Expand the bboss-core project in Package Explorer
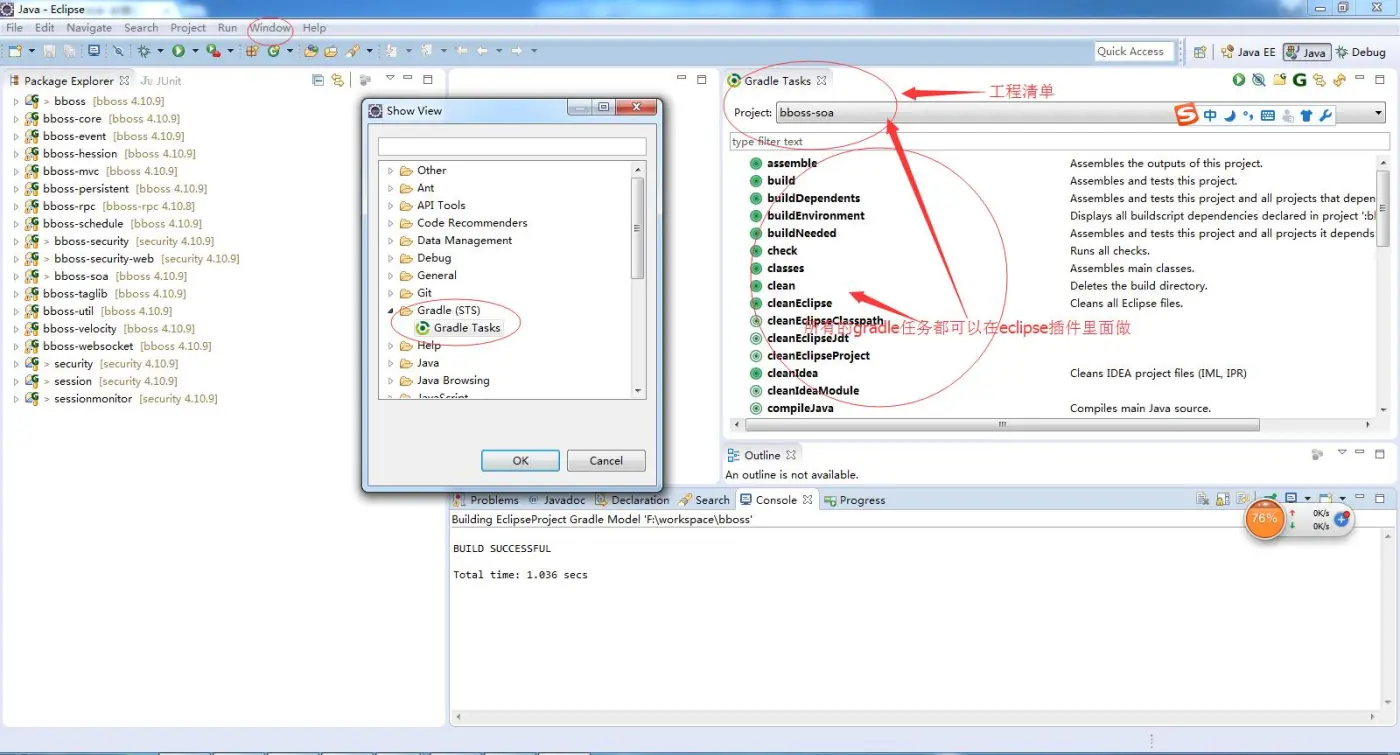The image size is (1400, 755). (16, 119)
